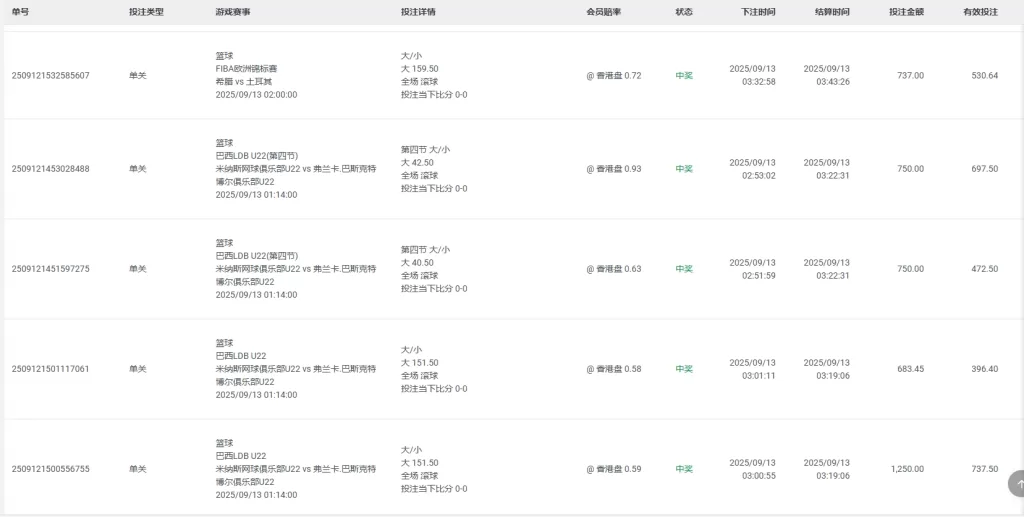Select order number 2509121453028488
Image resolution: width=1024 pixels, height=517 pixels.
click(50, 169)
